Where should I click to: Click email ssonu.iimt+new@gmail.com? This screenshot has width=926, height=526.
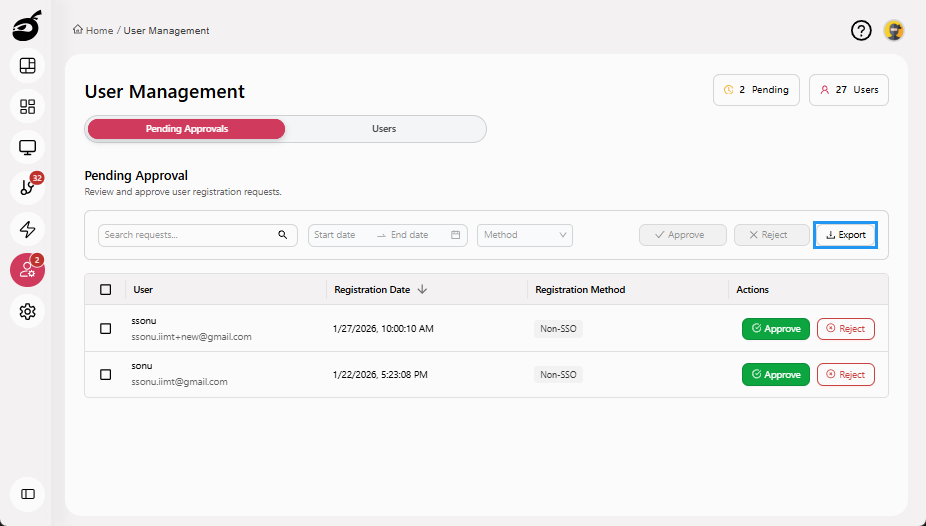[x=191, y=337]
